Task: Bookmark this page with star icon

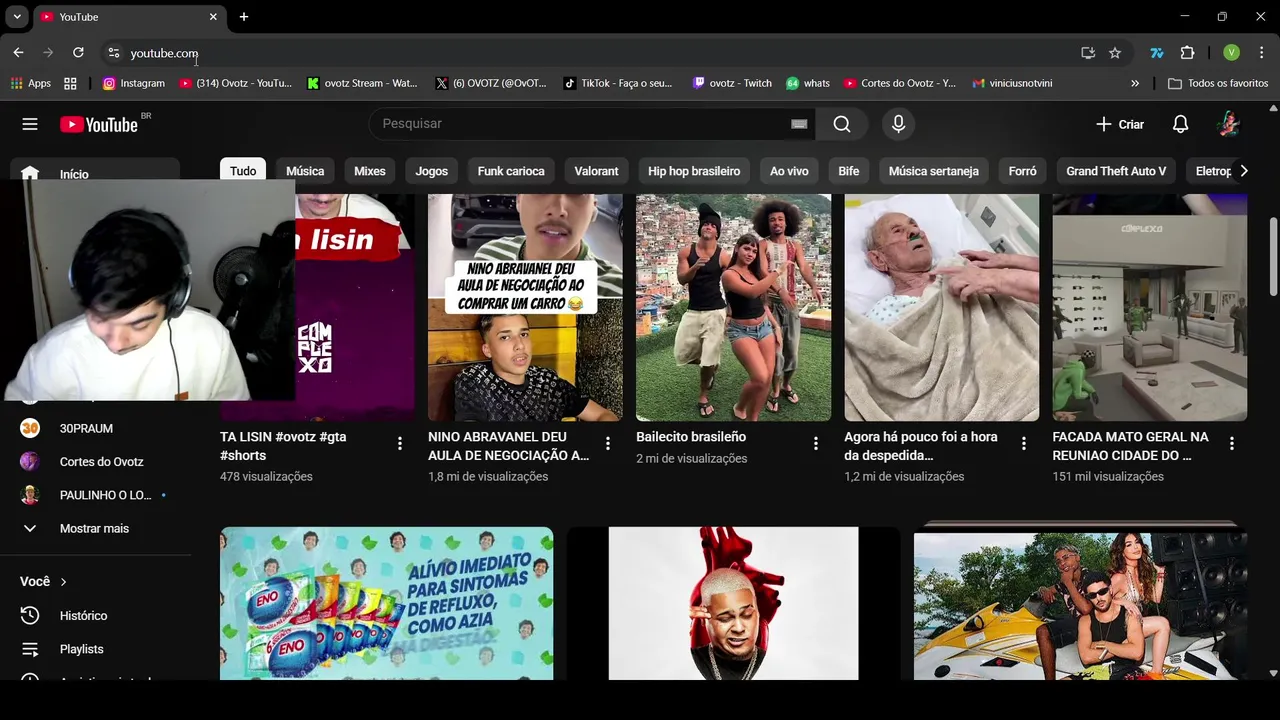Action: [x=1115, y=53]
